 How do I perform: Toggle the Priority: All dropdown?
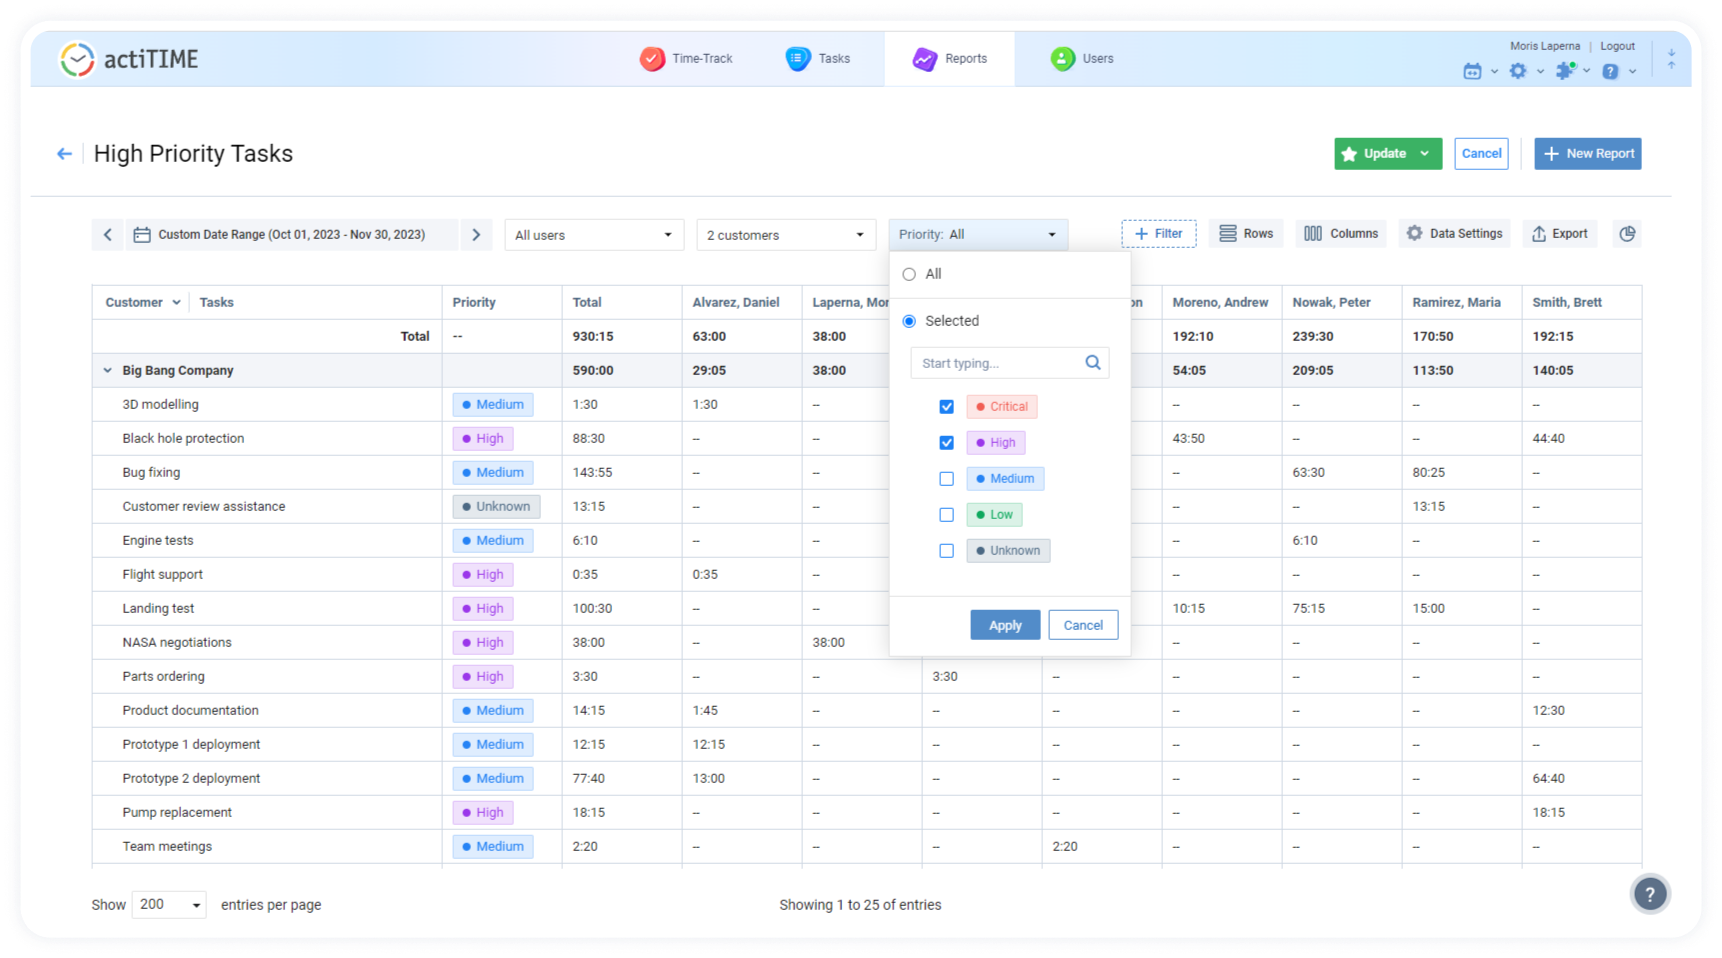978,235
